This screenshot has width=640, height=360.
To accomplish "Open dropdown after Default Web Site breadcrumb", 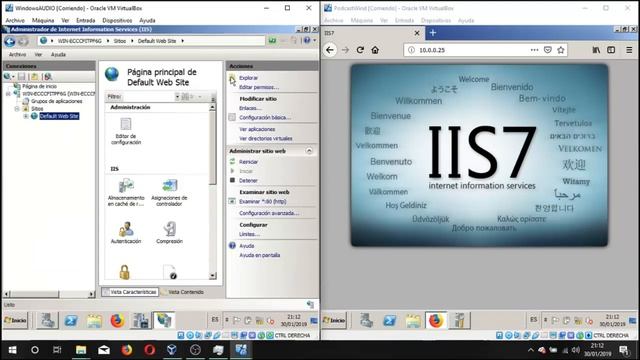I will pos(182,41).
